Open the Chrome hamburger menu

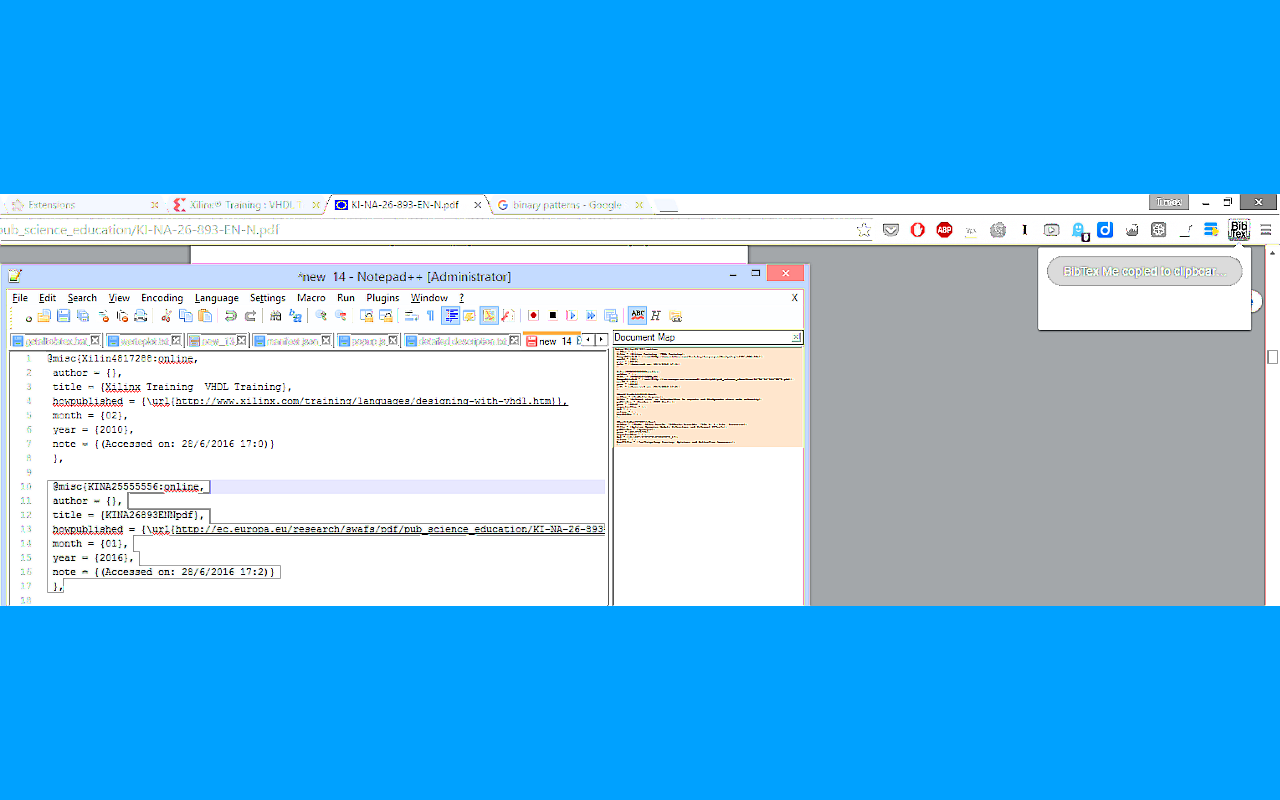point(1266,230)
